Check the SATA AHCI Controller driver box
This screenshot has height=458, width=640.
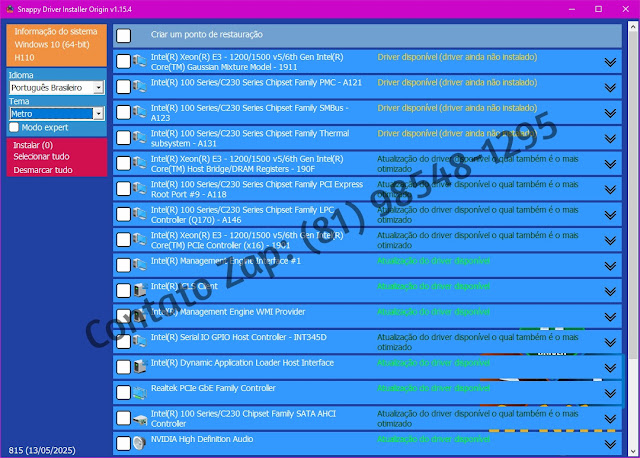pos(124,418)
